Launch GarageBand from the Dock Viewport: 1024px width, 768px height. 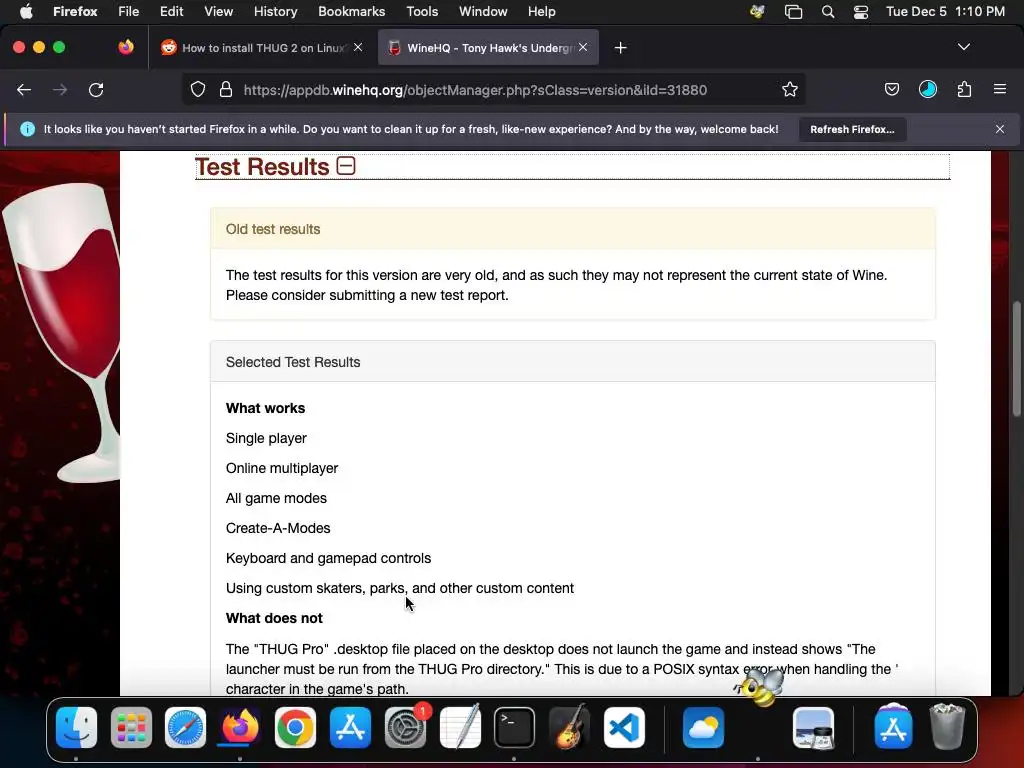coord(569,727)
